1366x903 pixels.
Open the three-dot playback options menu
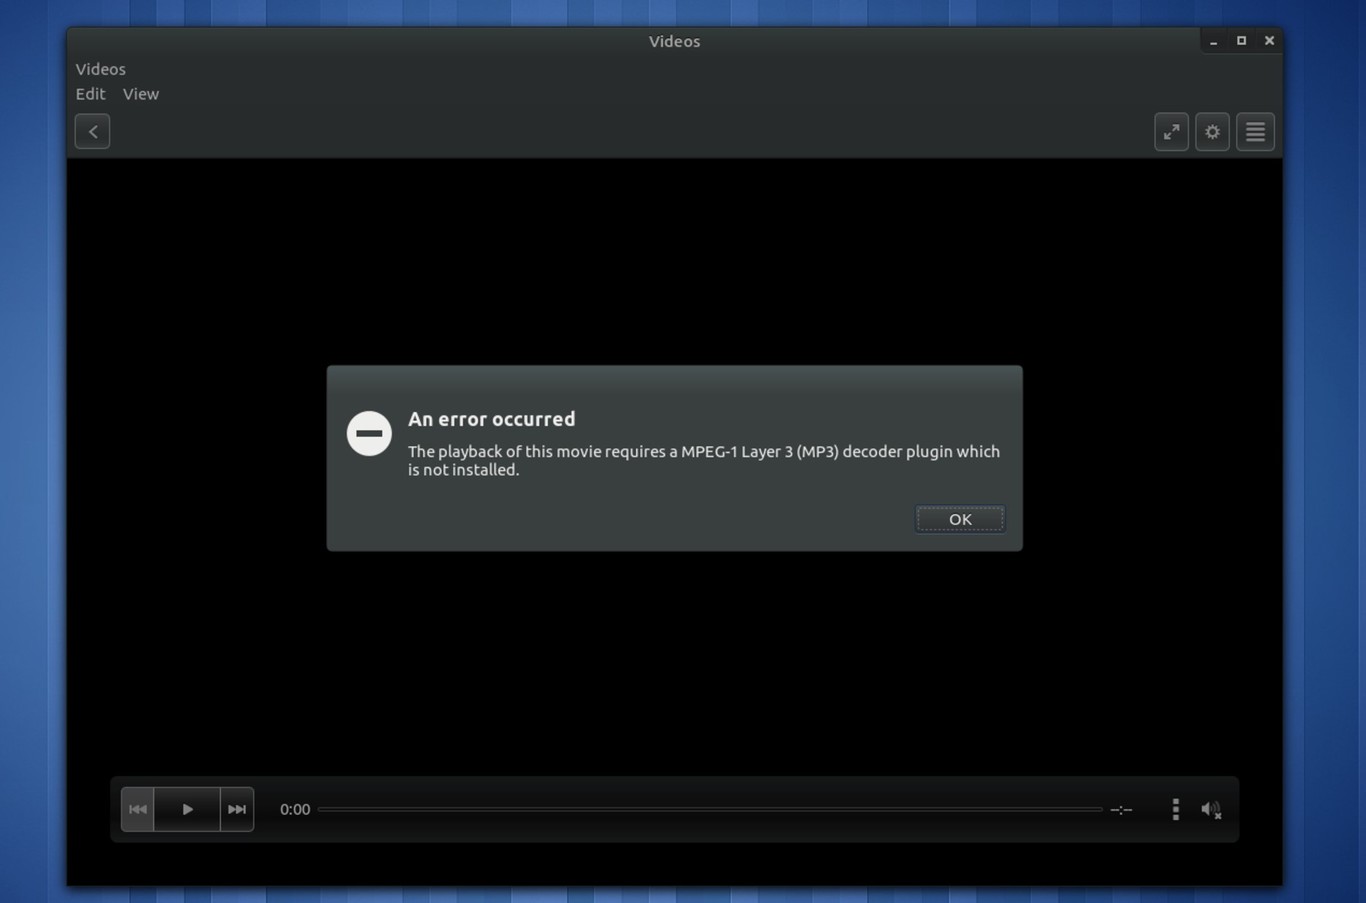(x=1175, y=809)
